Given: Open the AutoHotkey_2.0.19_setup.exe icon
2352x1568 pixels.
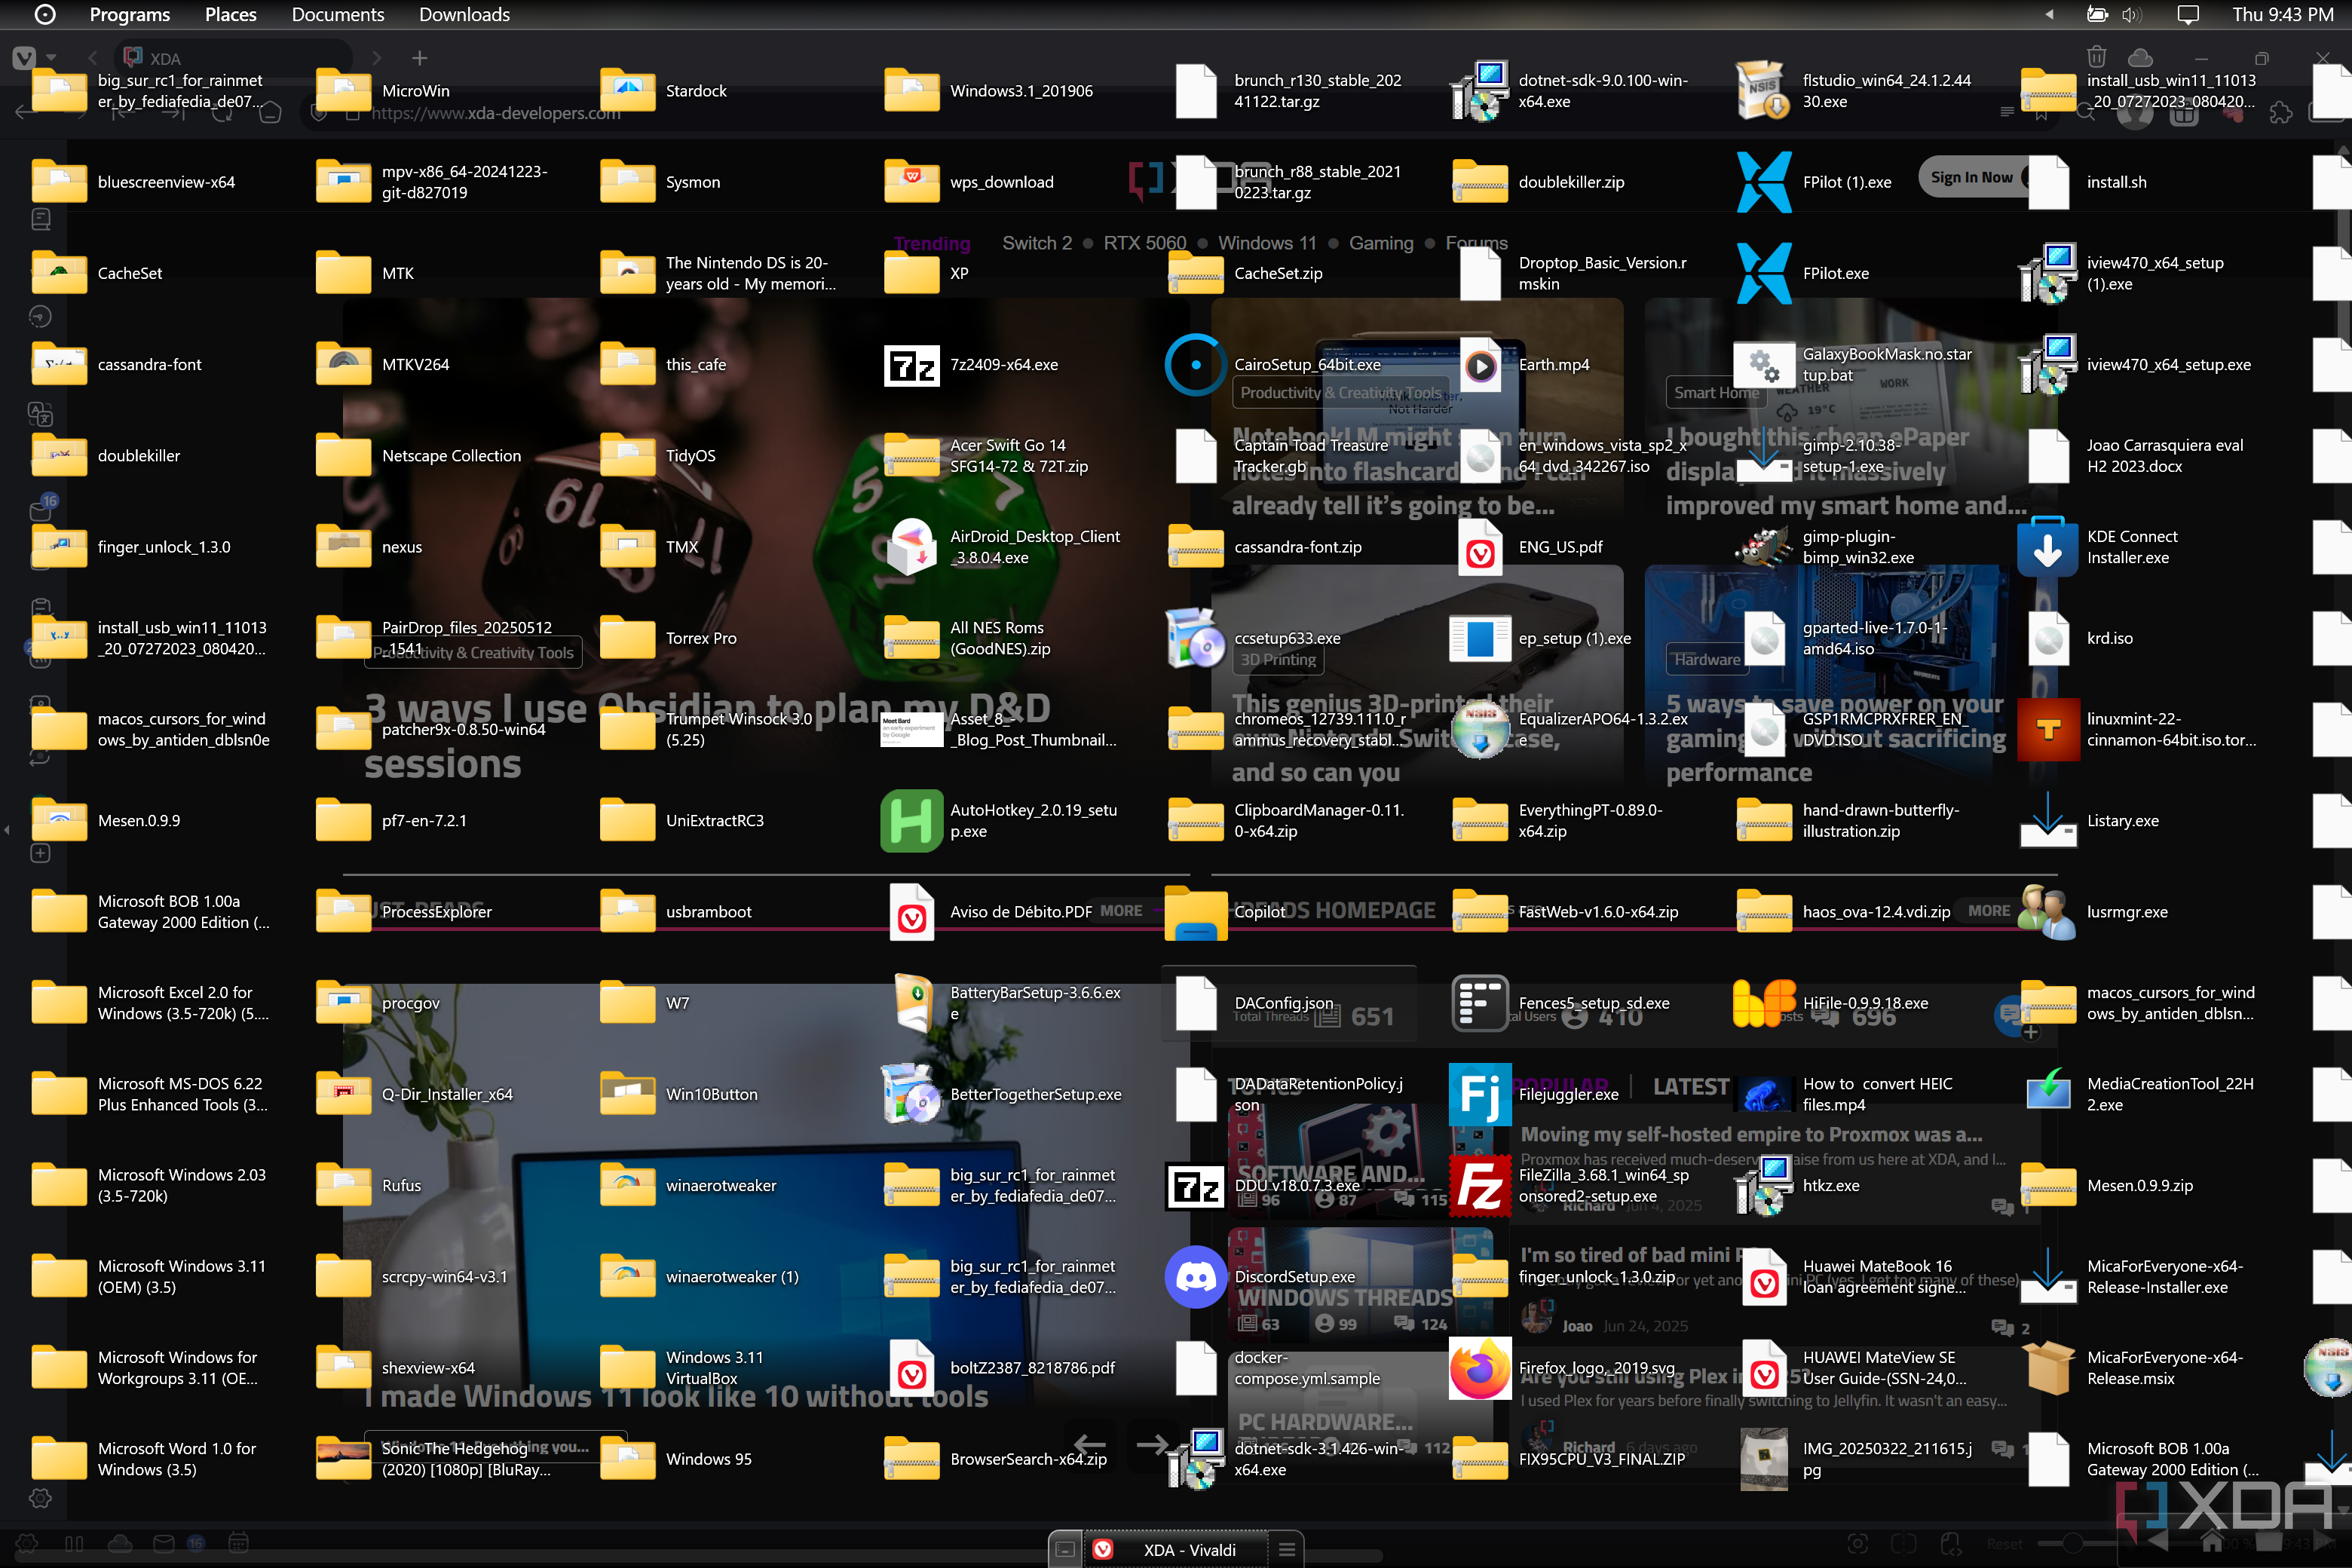Looking at the screenshot, I should [x=911, y=821].
